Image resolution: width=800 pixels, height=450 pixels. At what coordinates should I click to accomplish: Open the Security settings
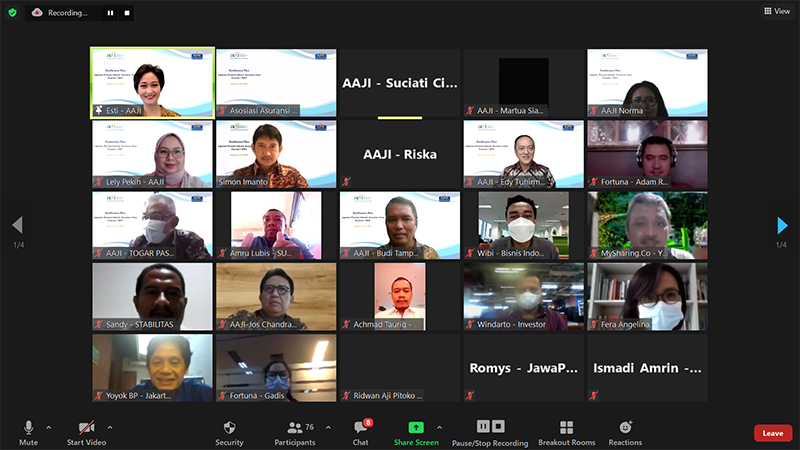(x=229, y=433)
